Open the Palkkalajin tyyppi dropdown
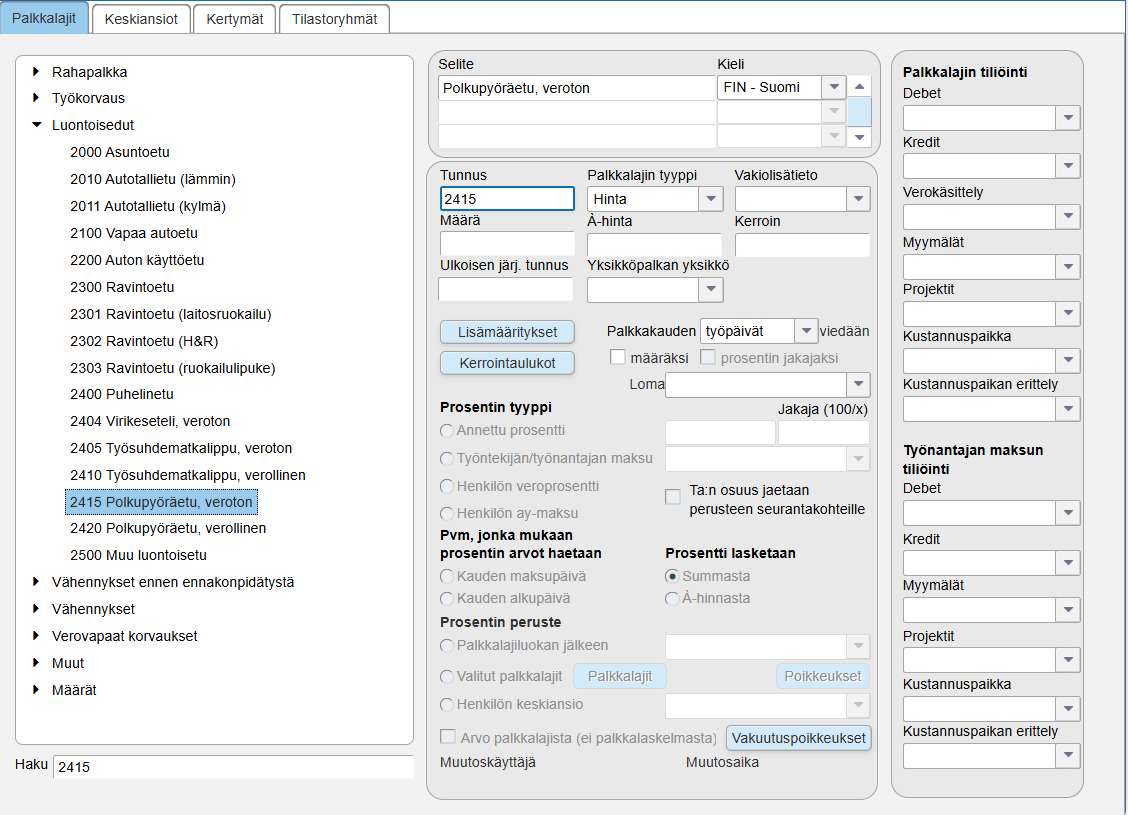The image size is (1128, 815). pyautogui.click(x=711, y=199)
